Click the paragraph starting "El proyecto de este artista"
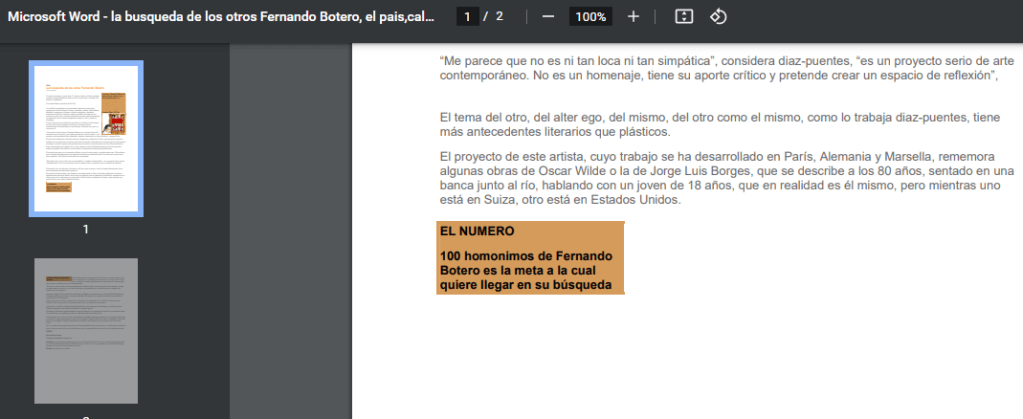The height and width of the screenshot is (419, 1023). [716, 178]
